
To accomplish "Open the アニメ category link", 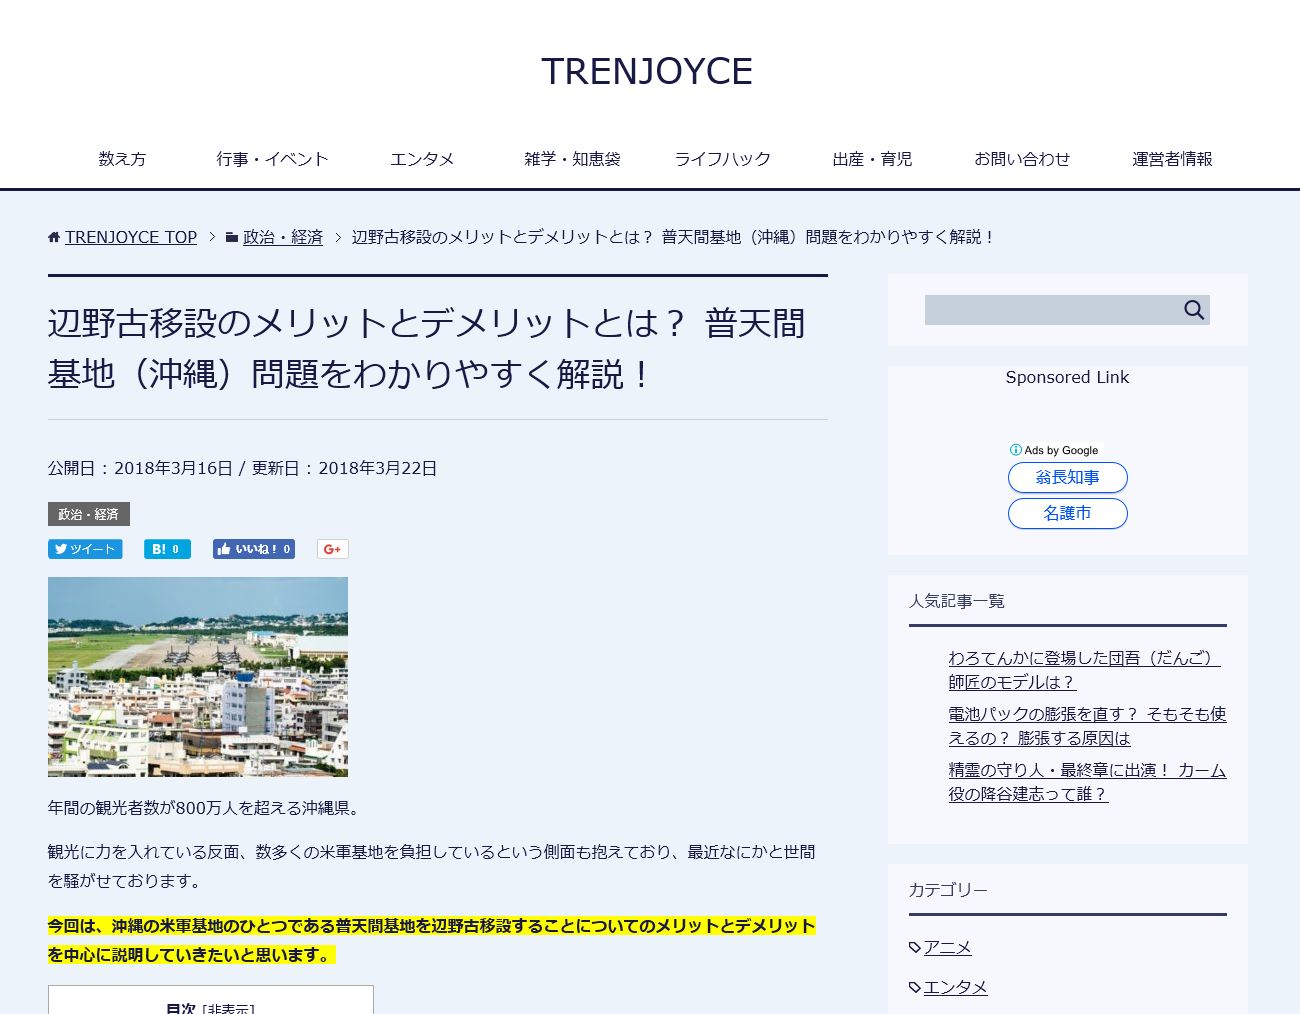I will coord(947,947).
